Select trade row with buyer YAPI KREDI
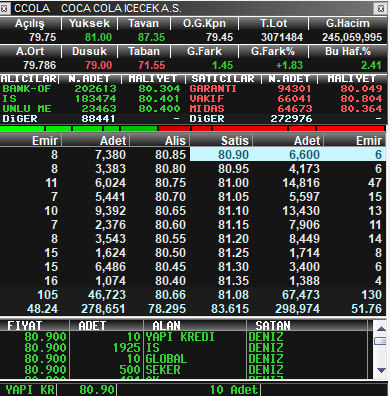This screenshot has height=396, width=390. [183, 337]
